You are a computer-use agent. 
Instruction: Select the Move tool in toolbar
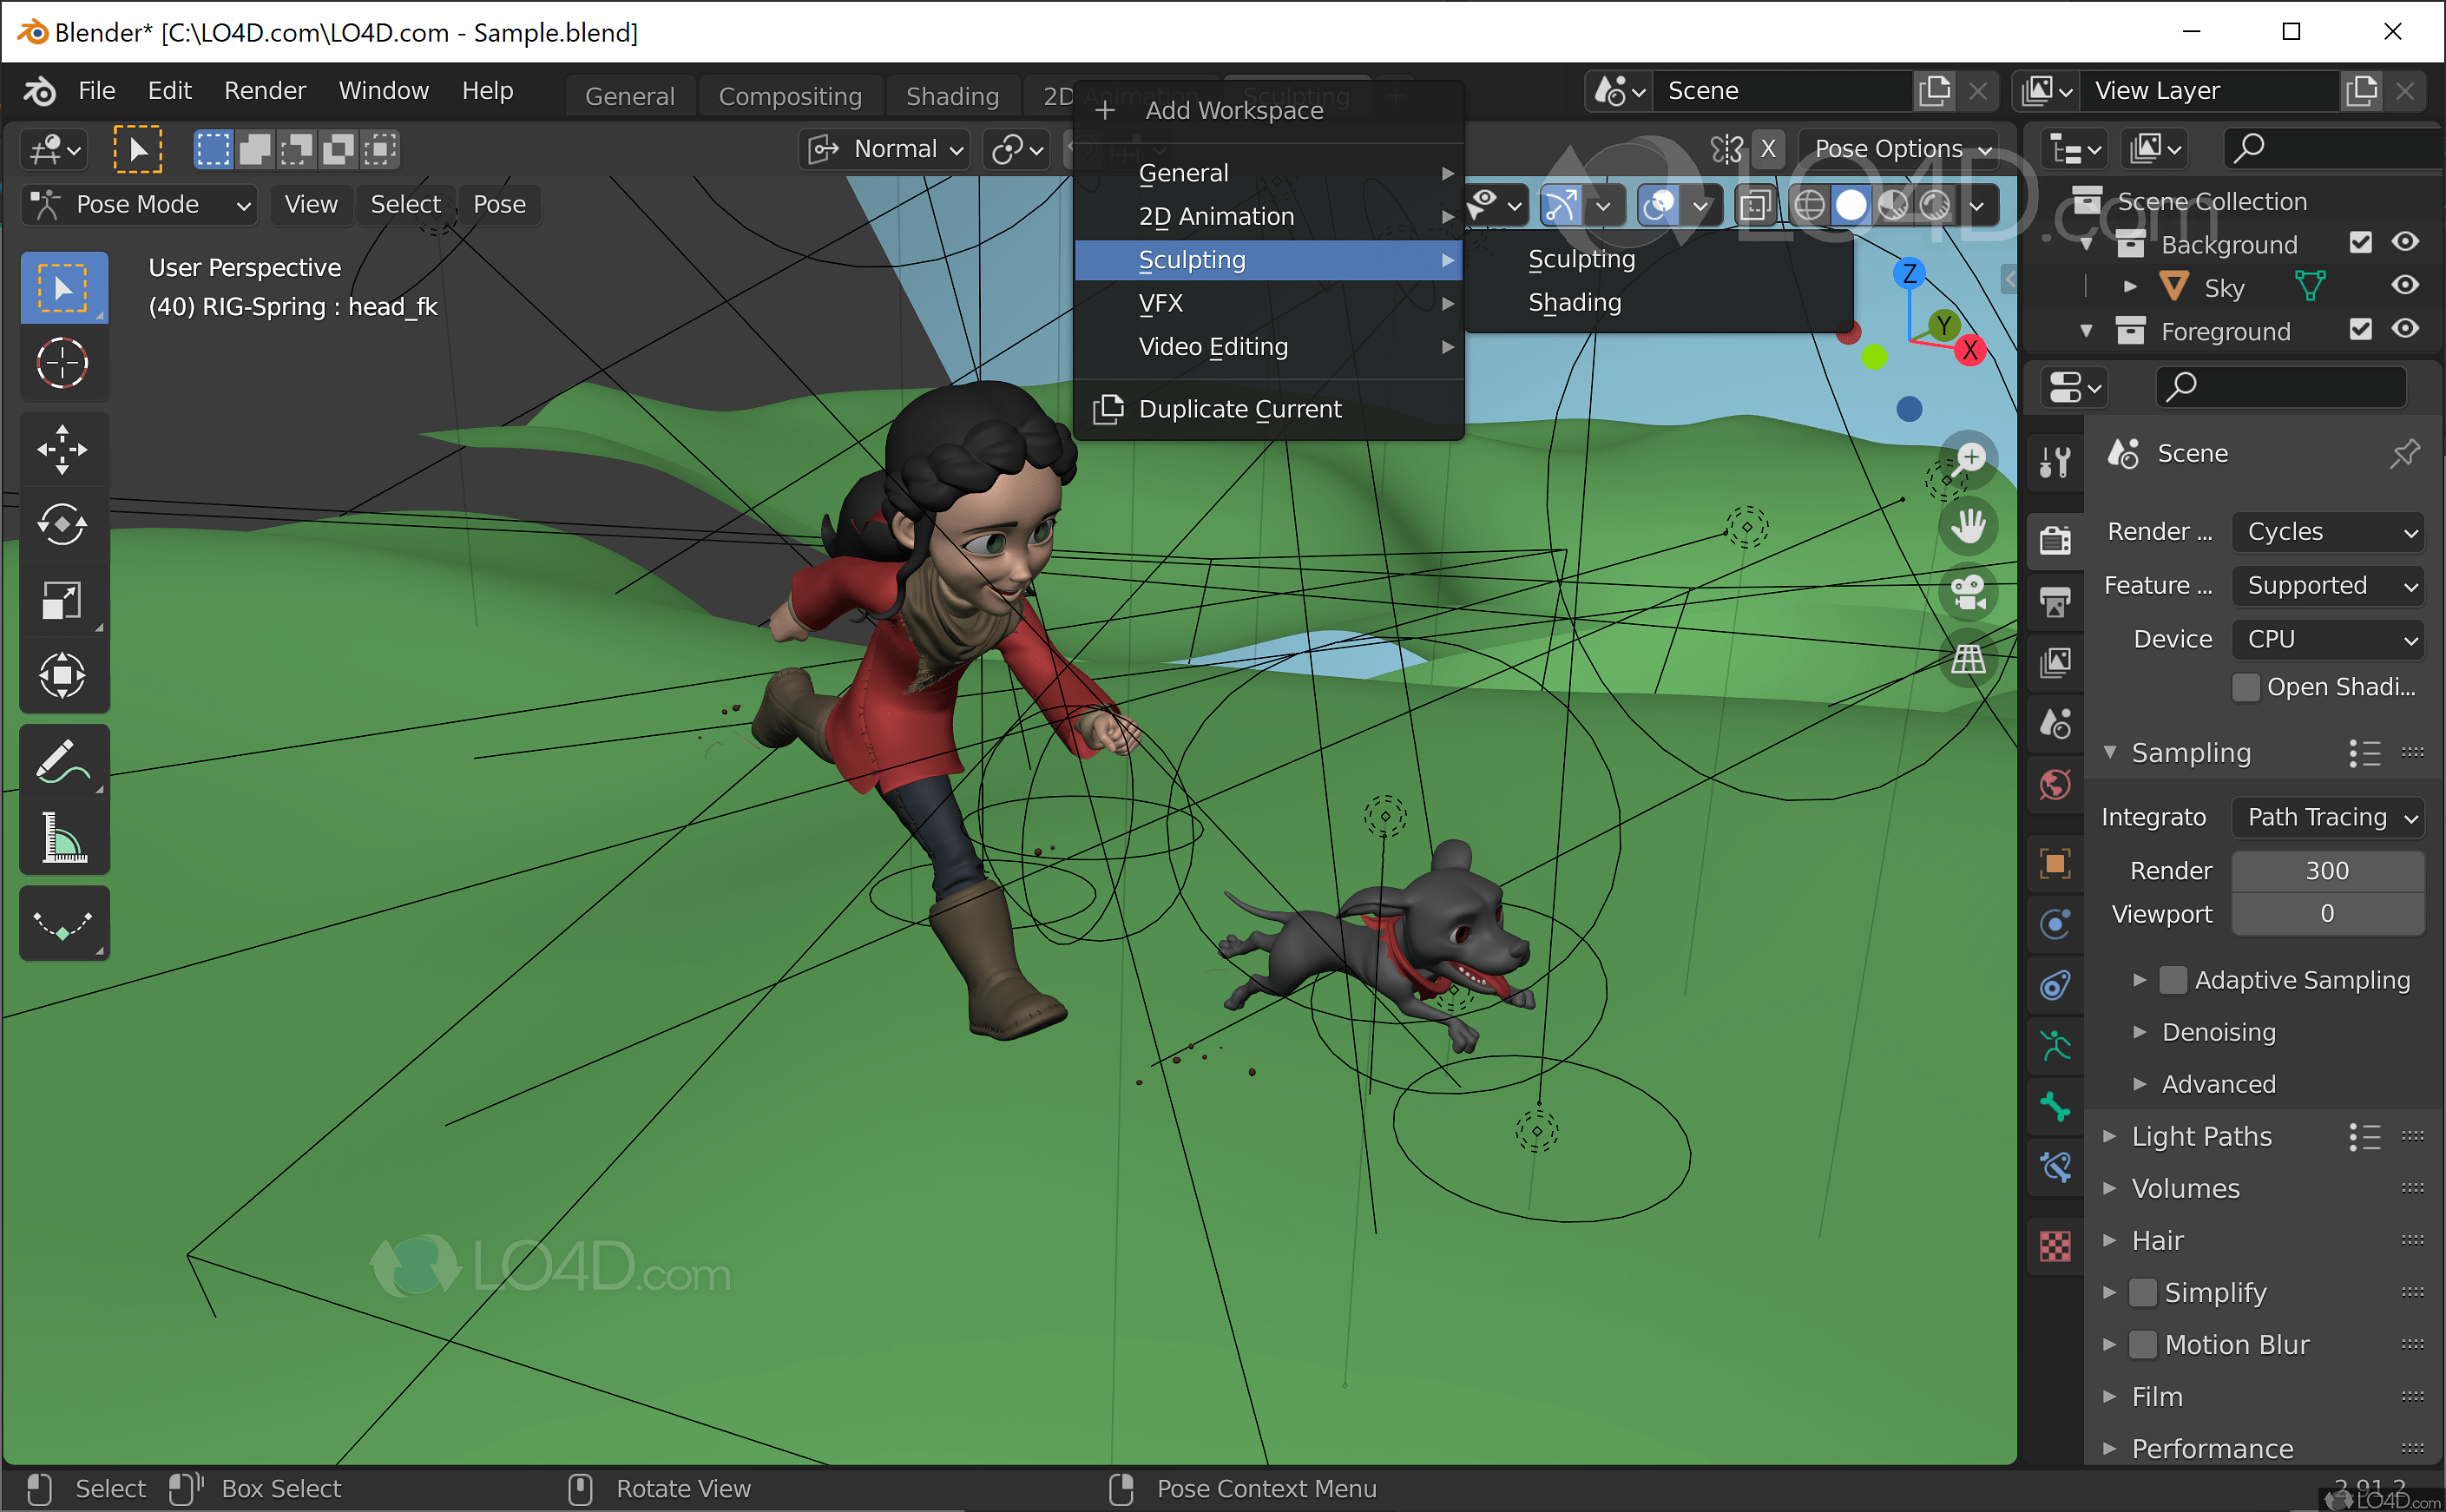(x=62, y=449)
